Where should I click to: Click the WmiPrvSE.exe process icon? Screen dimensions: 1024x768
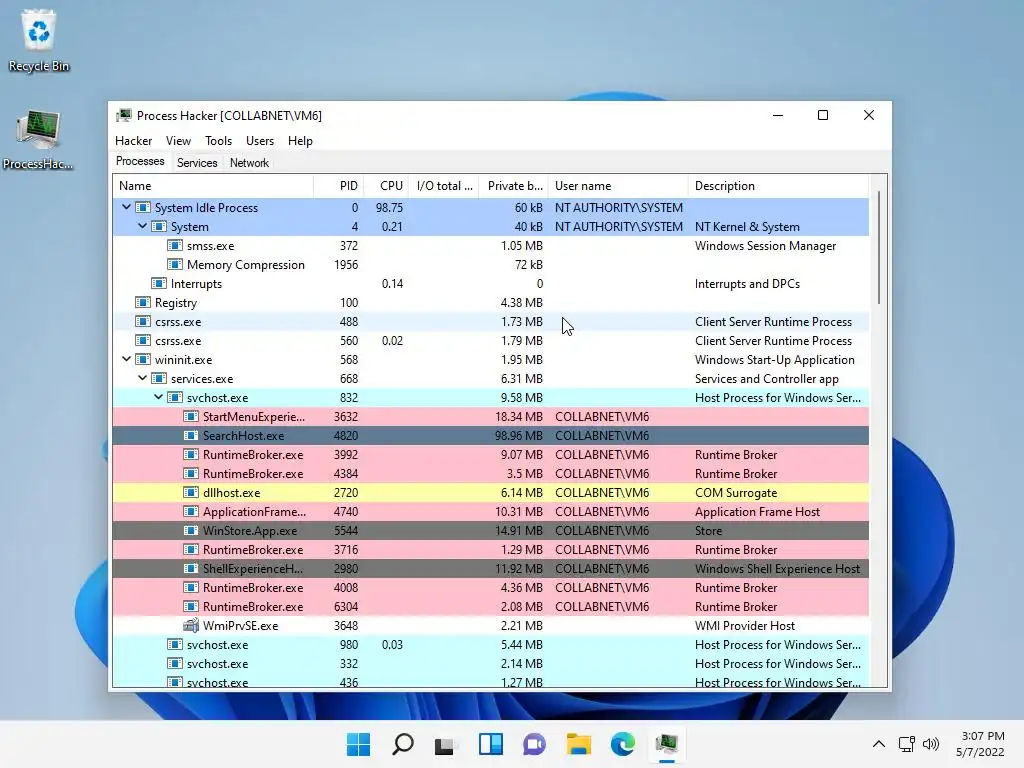pos(191,625)
